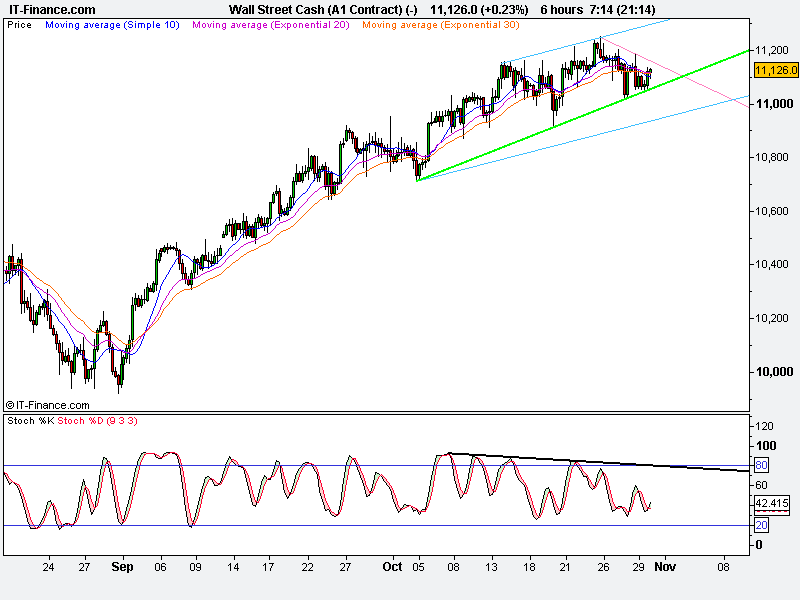Select the 11,200 price axis label
This screenshot has width=800, height=600.
point(771,50)
